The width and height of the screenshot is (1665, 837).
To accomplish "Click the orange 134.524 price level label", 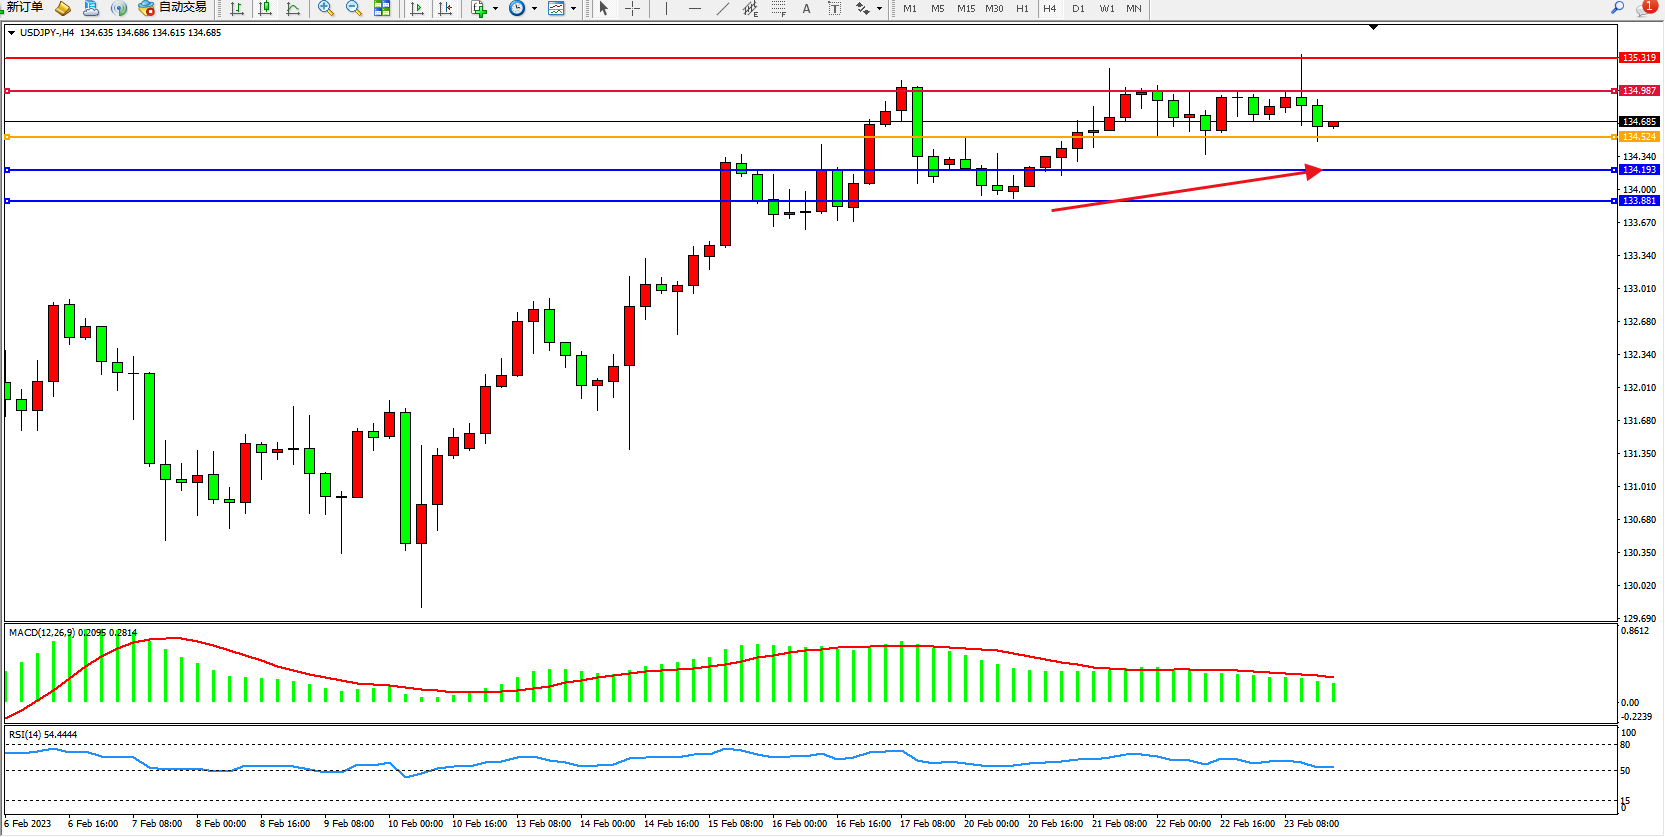I will pyautogui.click(x=1639, y=137).
